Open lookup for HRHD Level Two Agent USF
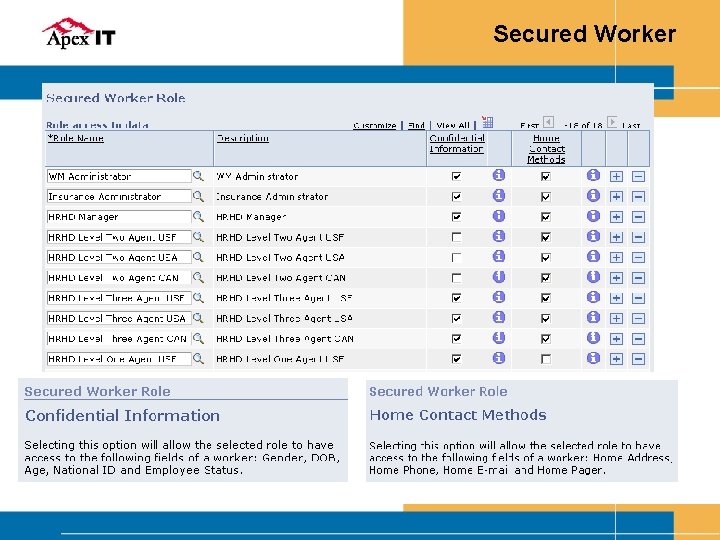This screenshot has width=720, height=540. click(198, 237)
